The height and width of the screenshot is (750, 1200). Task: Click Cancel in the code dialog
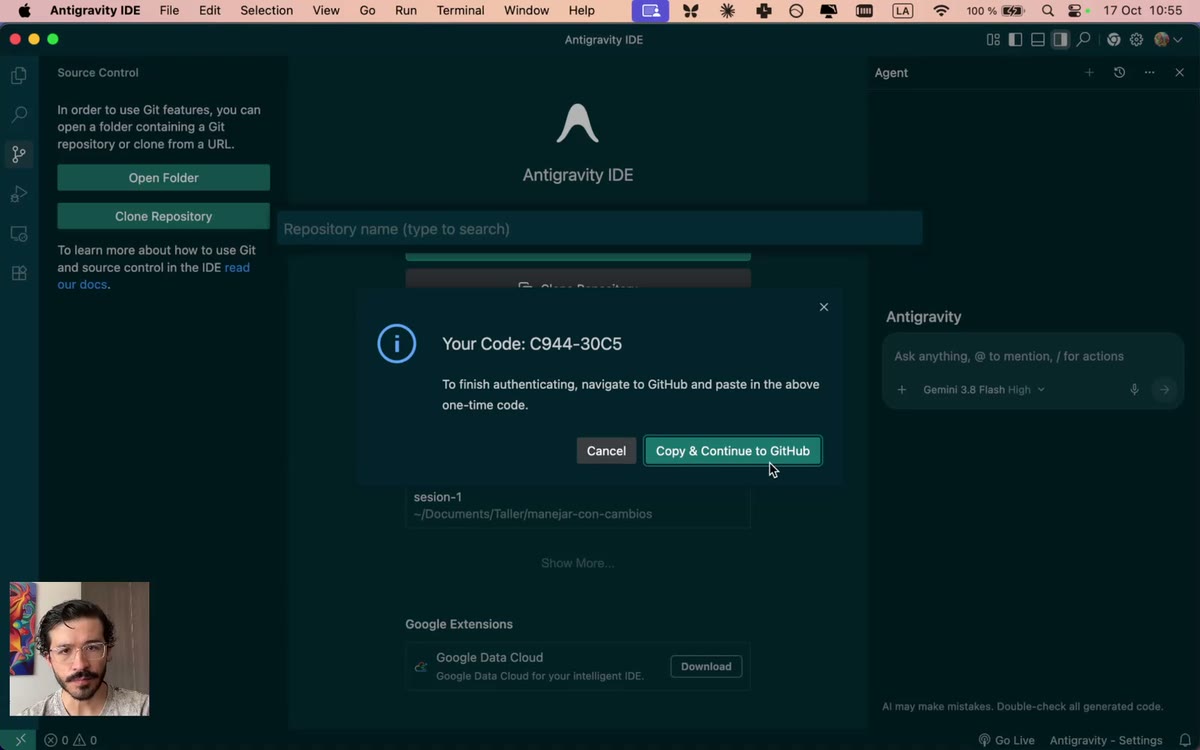click(x=606, y=451)
